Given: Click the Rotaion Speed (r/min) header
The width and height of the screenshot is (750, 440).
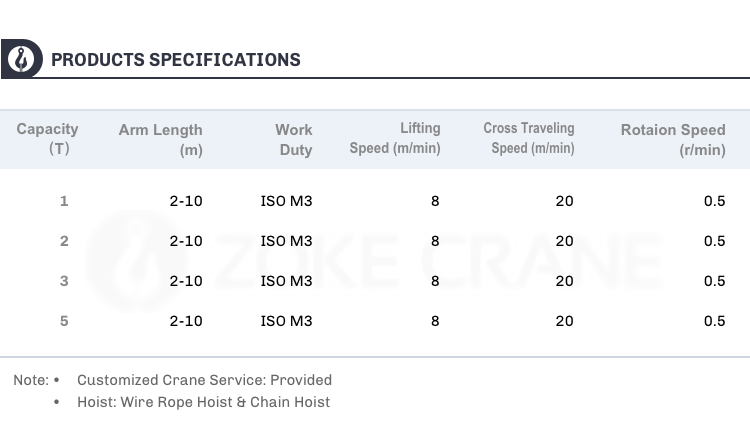Looking at the screenshot, I should [x=673, y=140].
